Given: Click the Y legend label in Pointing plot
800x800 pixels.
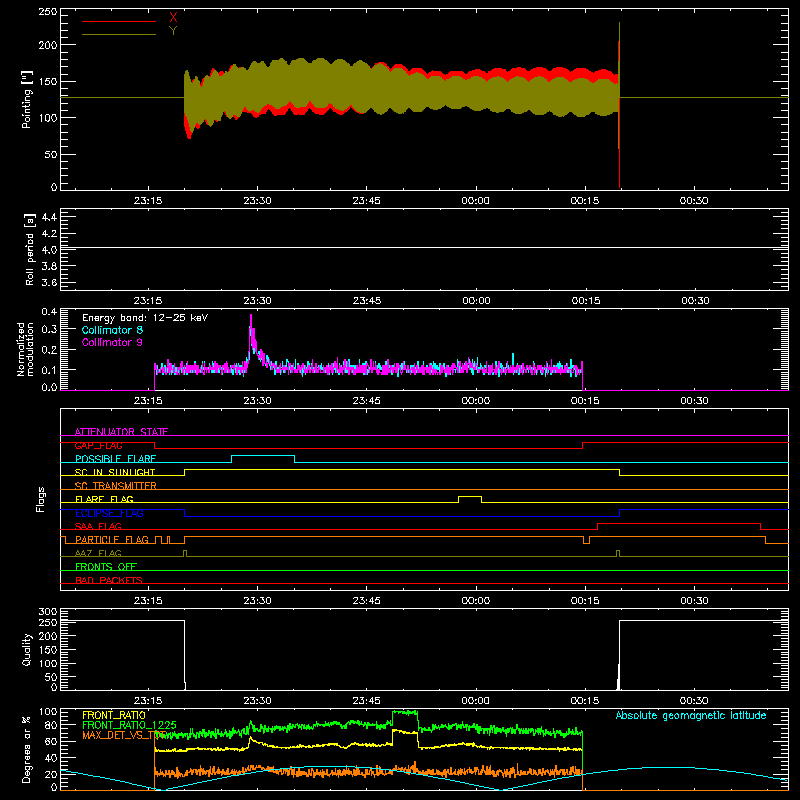Looking at the screenshot, I should coord(173,31).
